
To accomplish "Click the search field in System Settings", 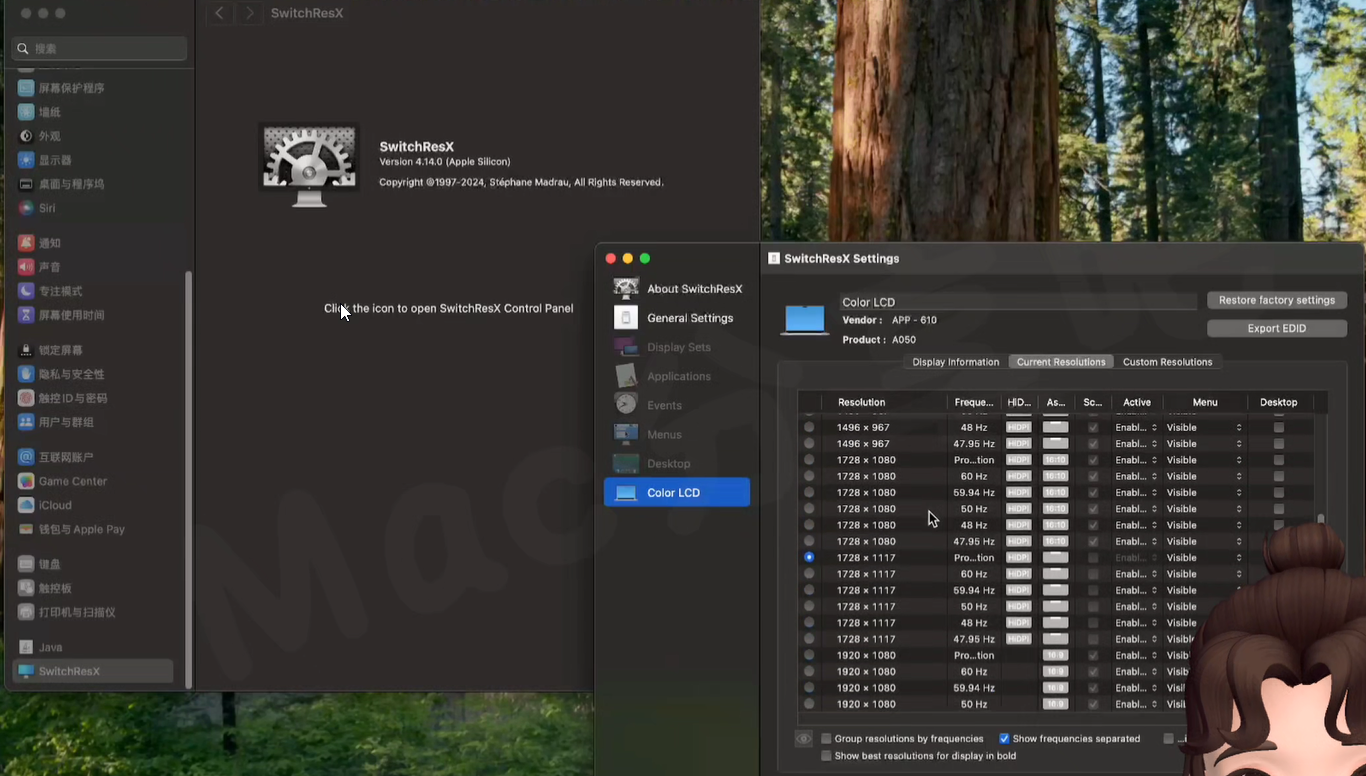I will click(98, 48).
